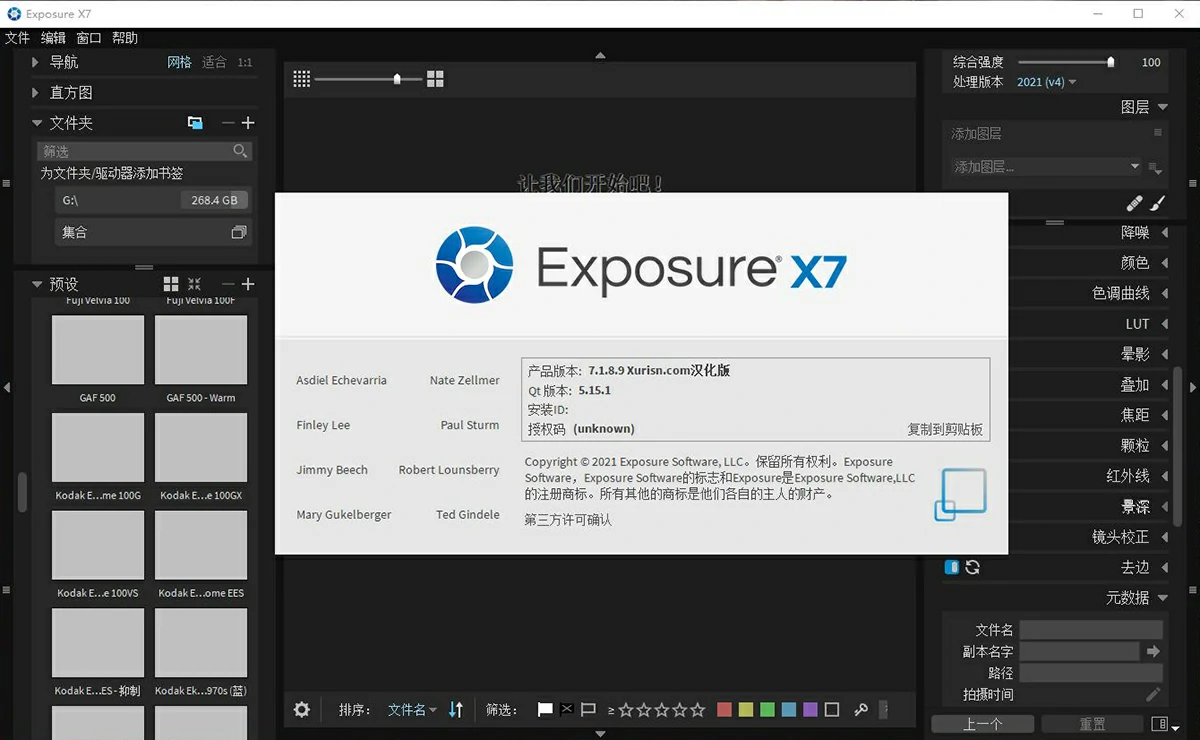Viewport: 1200px width, 740px height.
Task: Filter by red color label
Action: pos(725,710)
